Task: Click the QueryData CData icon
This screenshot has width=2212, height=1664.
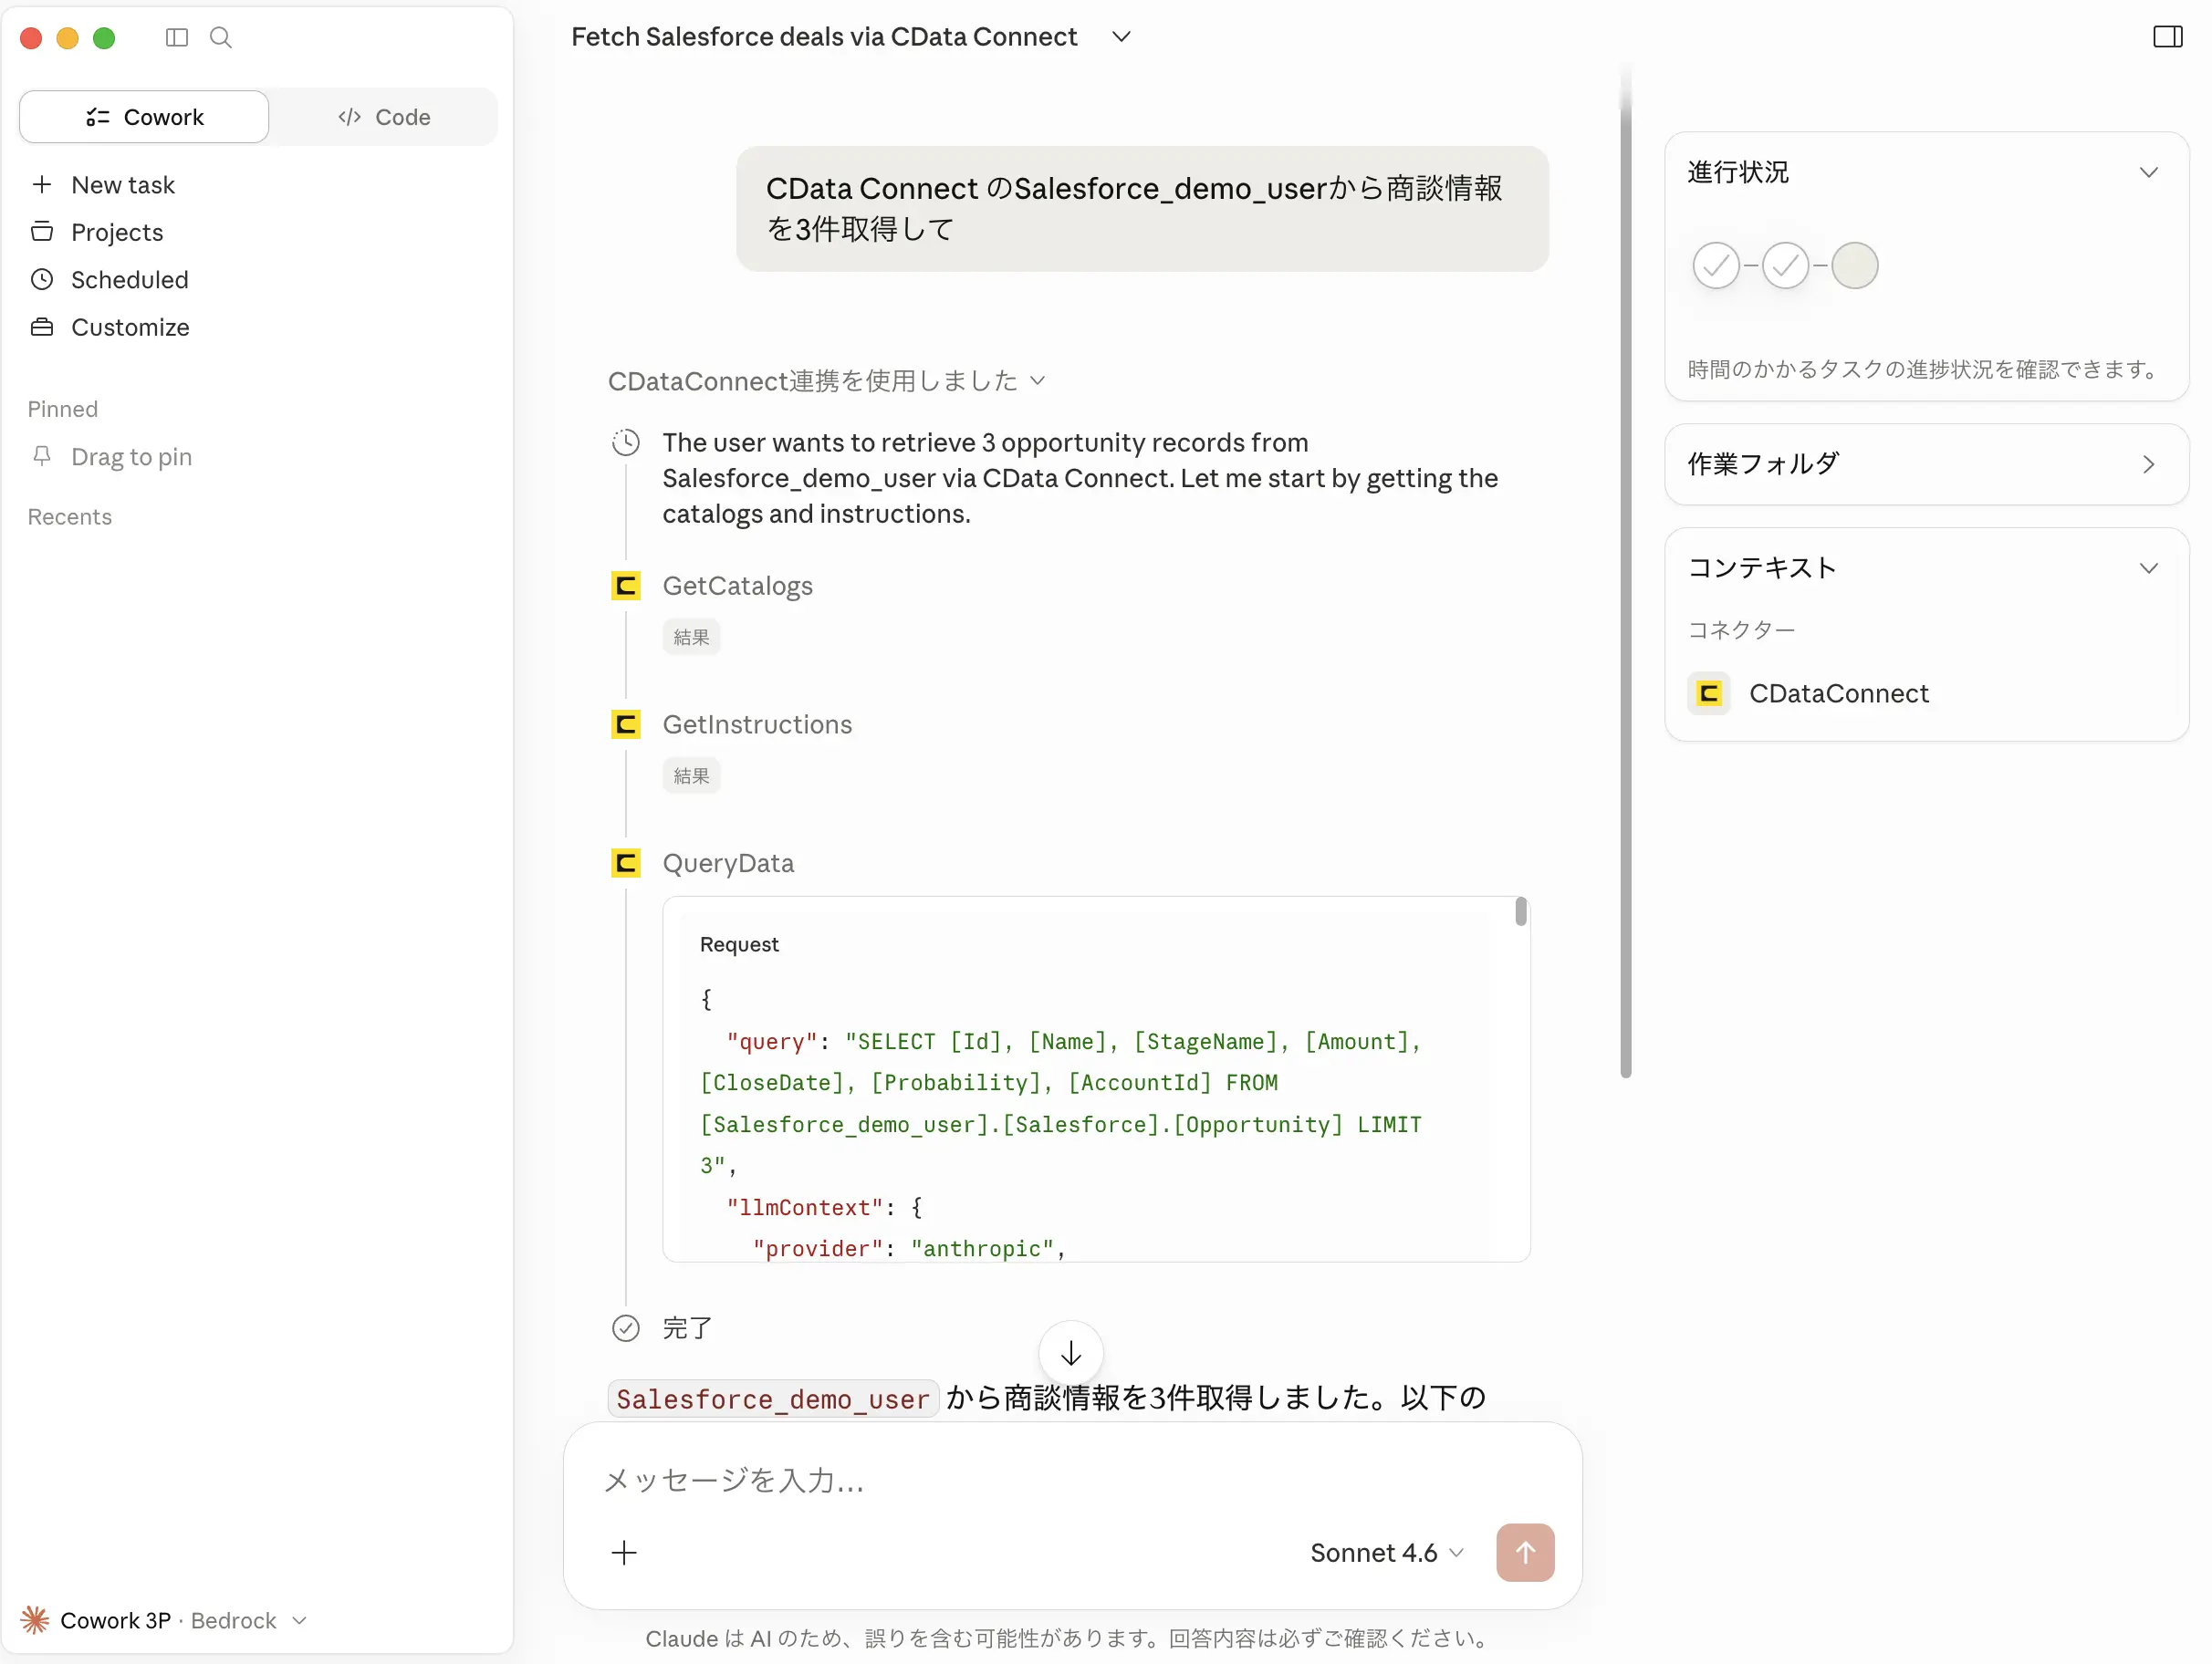Action: [626, 862]
